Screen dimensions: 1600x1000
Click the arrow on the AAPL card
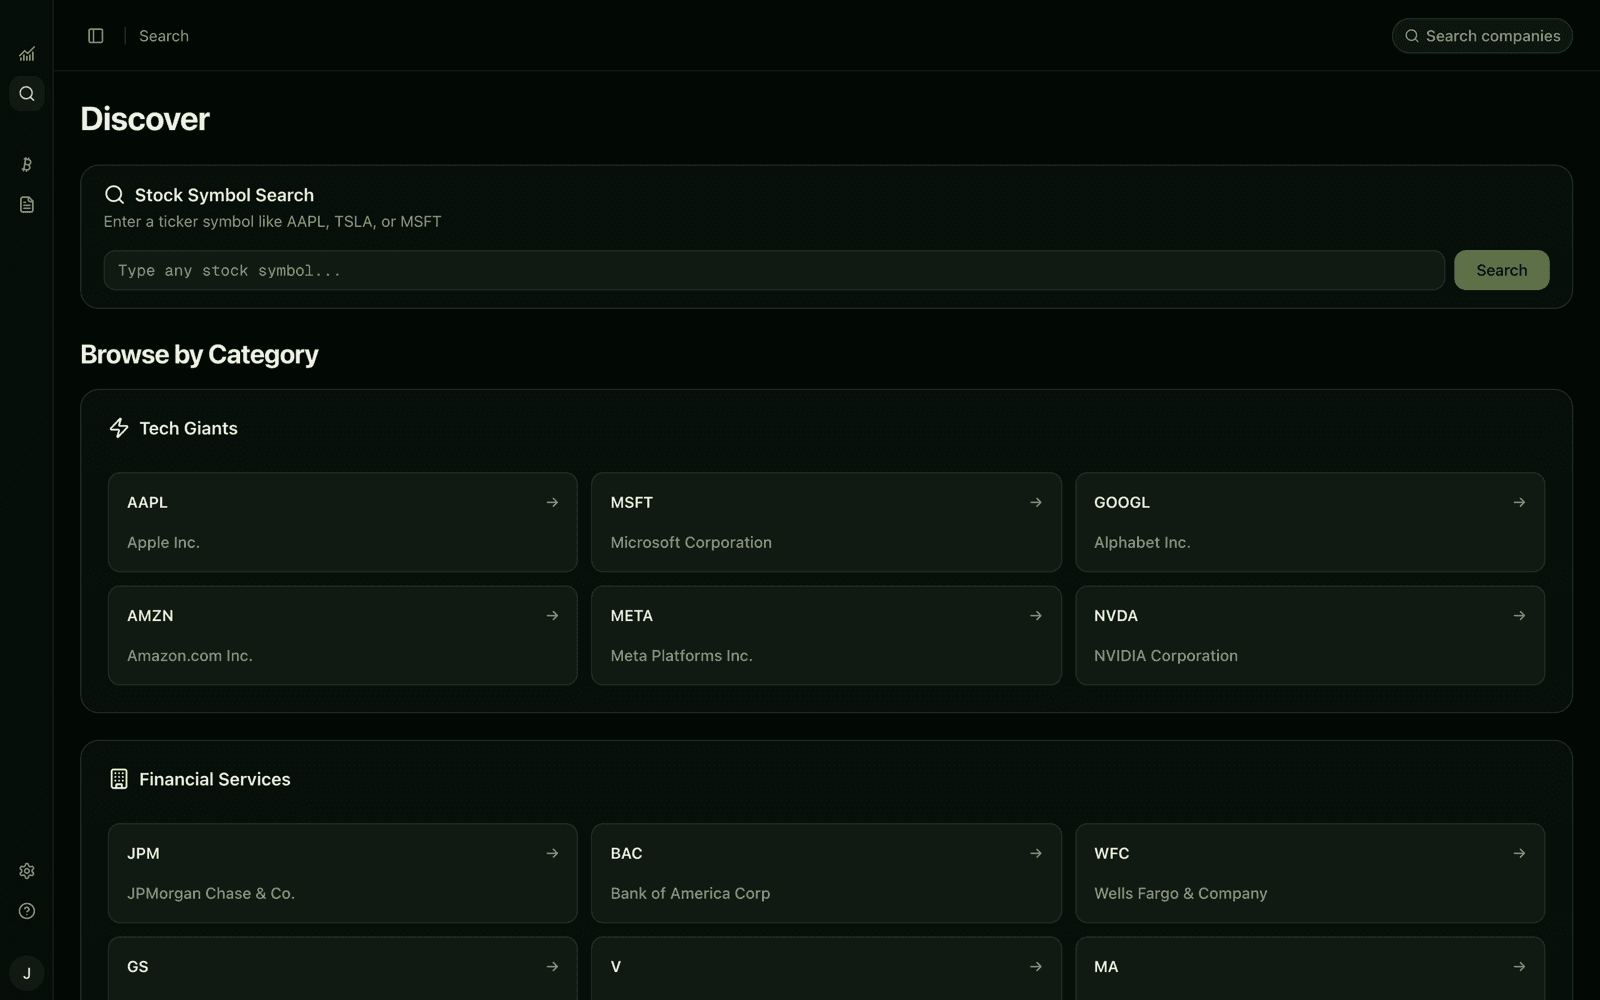tap(552, 502)
